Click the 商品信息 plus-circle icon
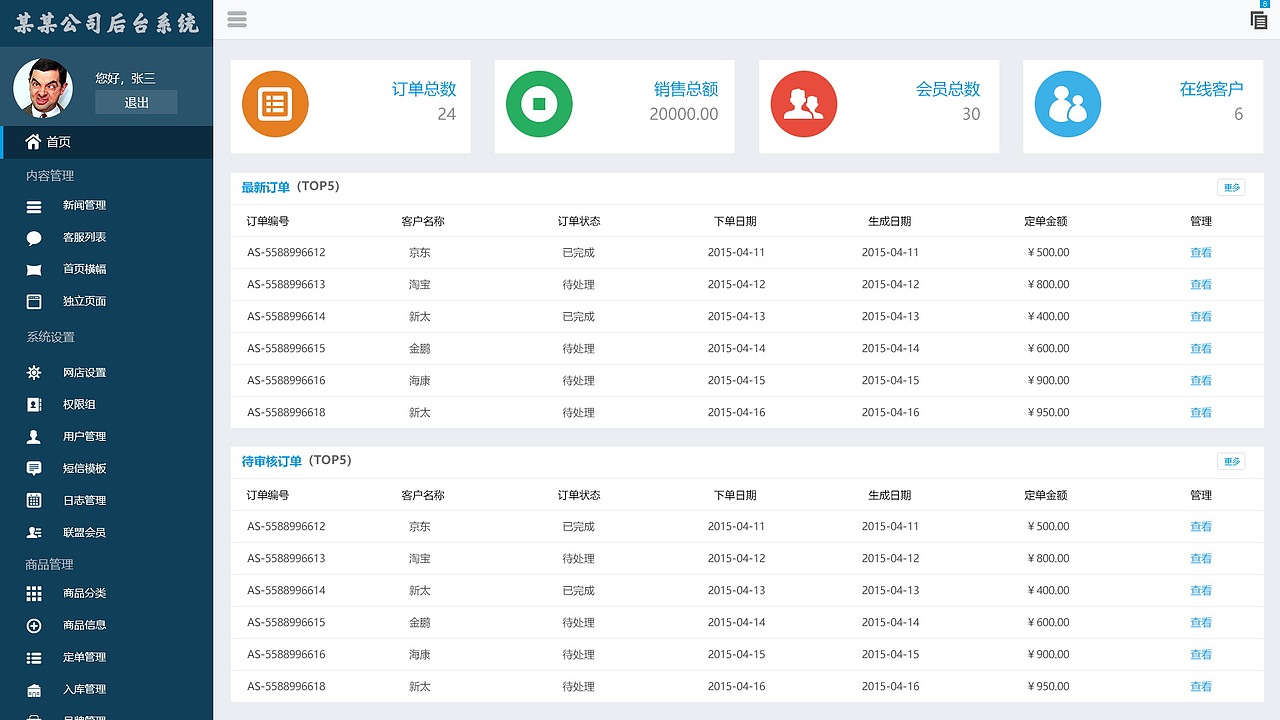1280x720 pixels. (x=33, y=624)
